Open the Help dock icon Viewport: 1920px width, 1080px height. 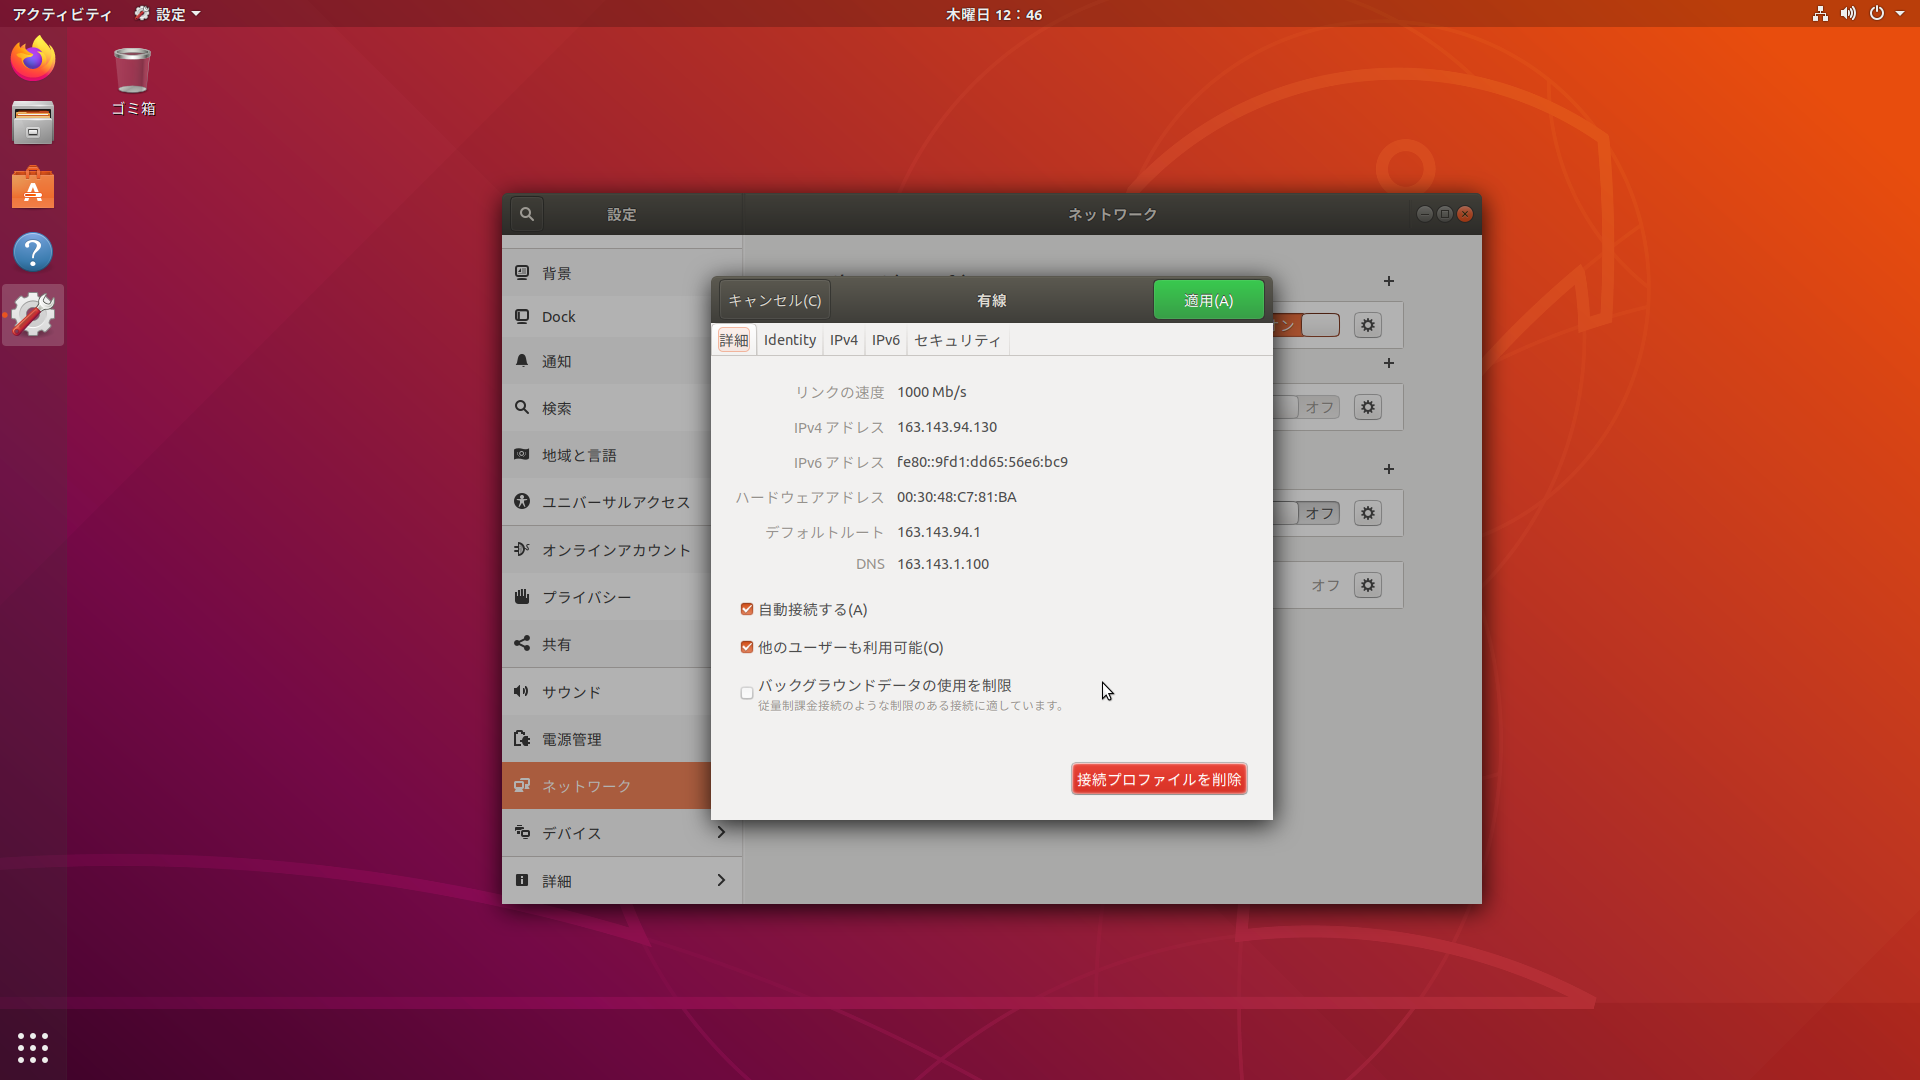coord(33,252)
